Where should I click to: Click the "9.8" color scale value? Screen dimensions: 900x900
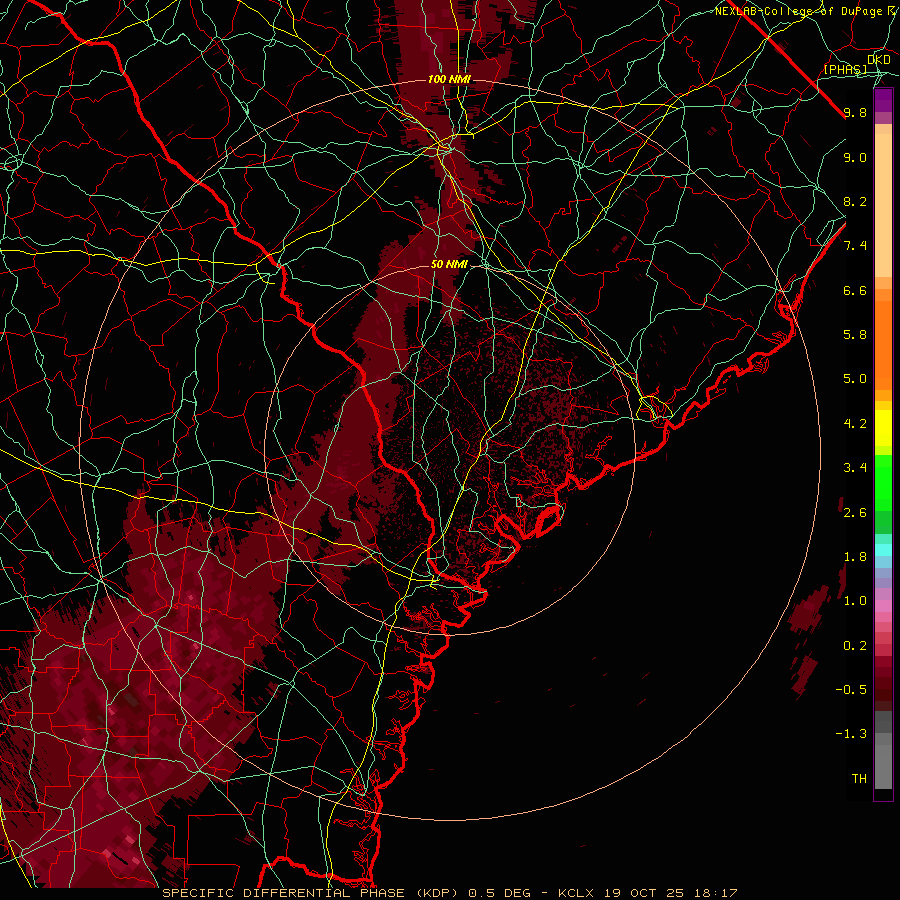[855, 112]
